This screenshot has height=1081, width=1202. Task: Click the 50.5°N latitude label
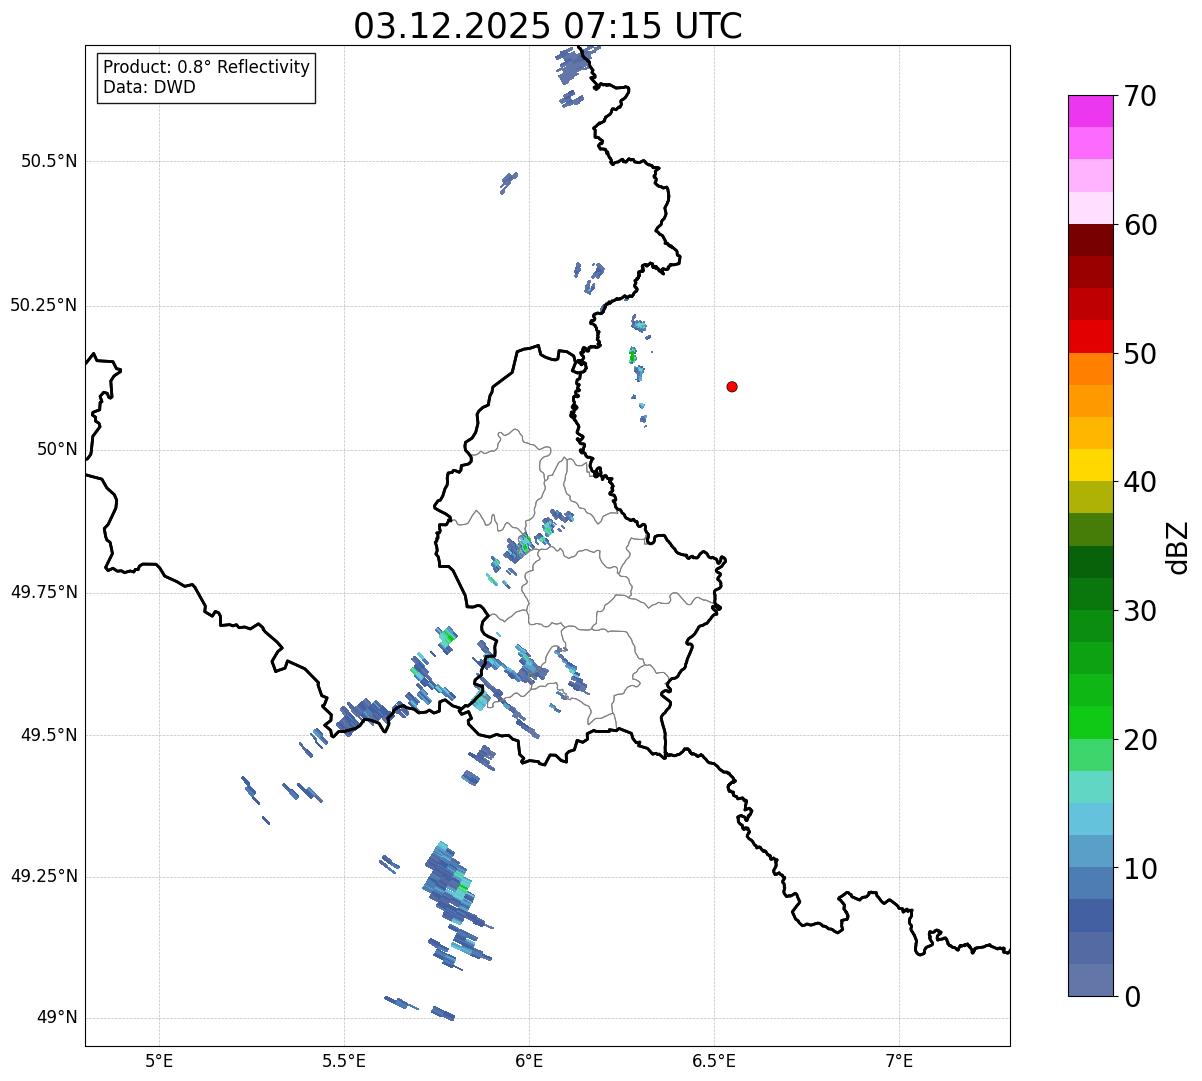(x=49, y=161)
